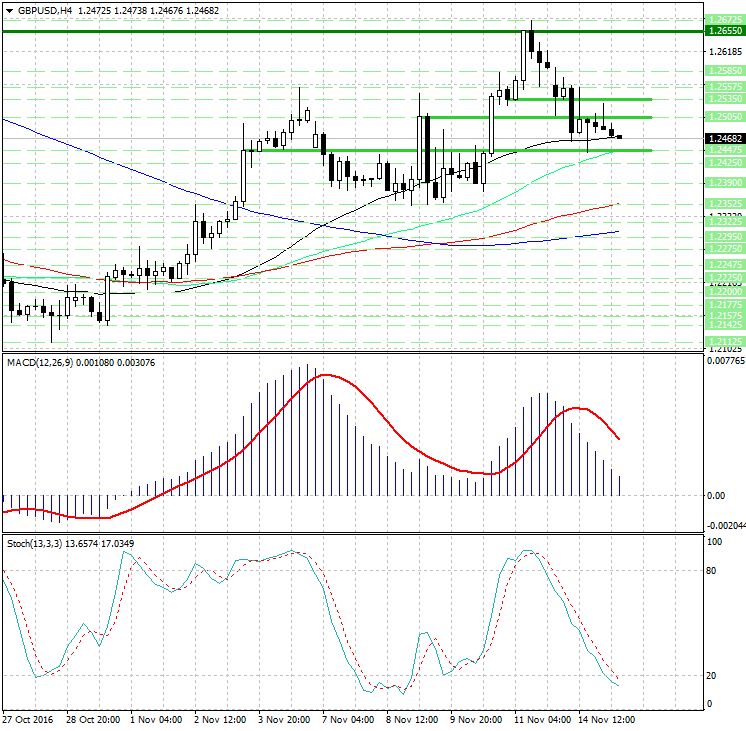Click the Stochastic 80 level scale label
The image size is (746, 731).
click(x=712, y=571)
